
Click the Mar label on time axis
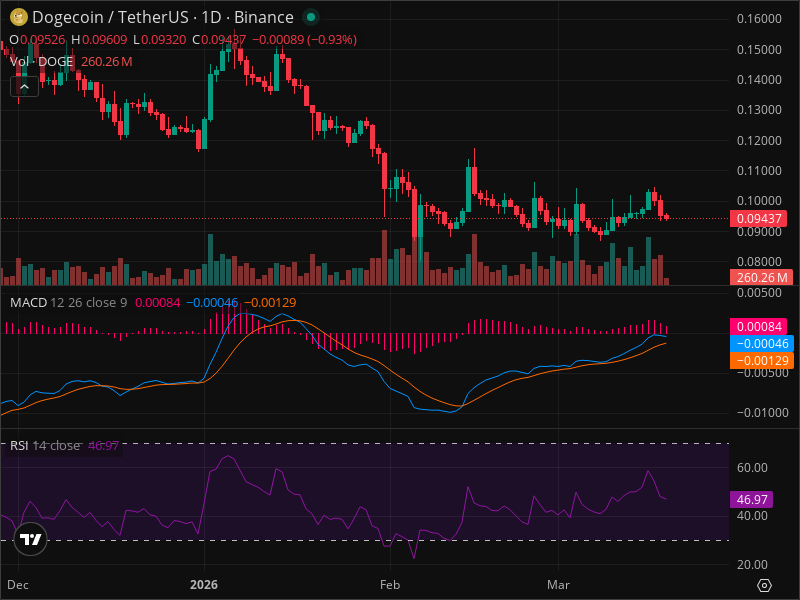click(558, 585)
